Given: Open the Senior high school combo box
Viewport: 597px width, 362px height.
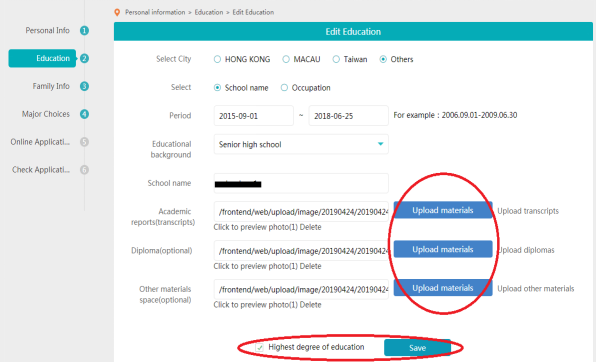Looking at the screenshot, I should [301, 144].
